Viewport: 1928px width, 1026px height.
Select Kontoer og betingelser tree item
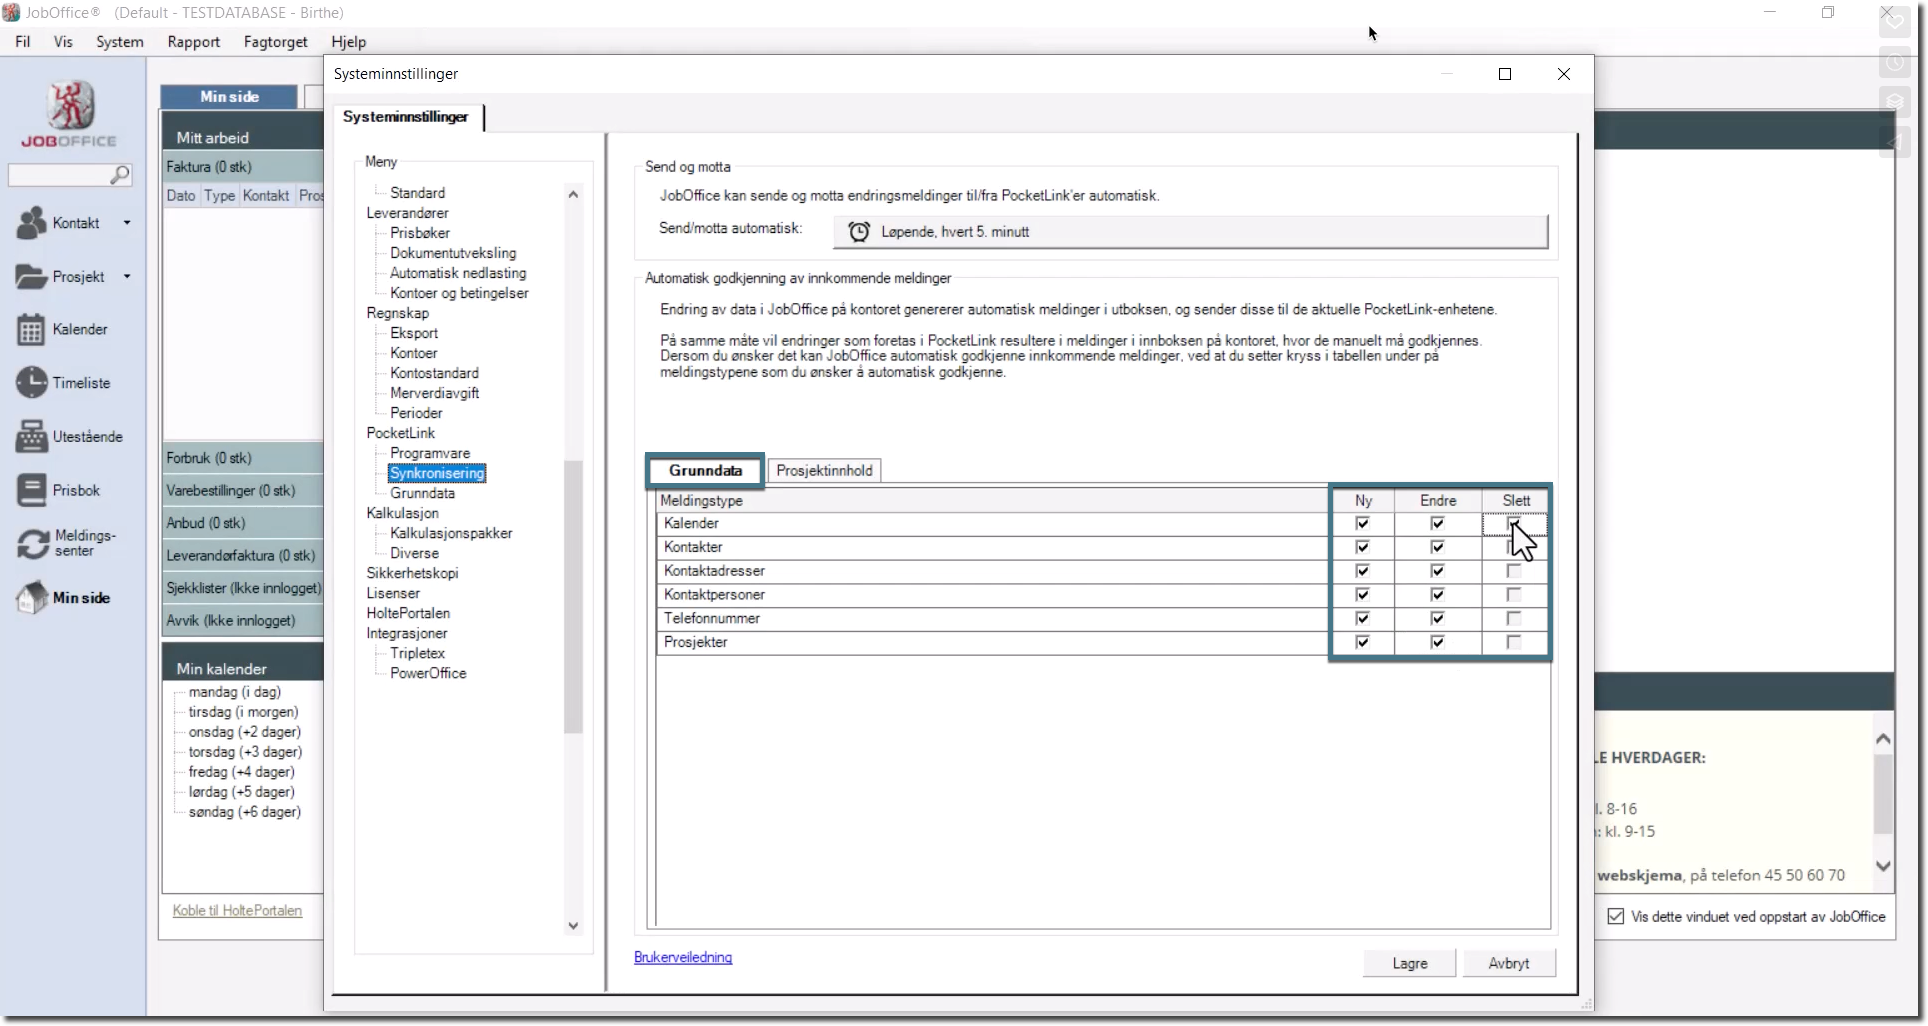pyautogui.click(x=459, y=293)
